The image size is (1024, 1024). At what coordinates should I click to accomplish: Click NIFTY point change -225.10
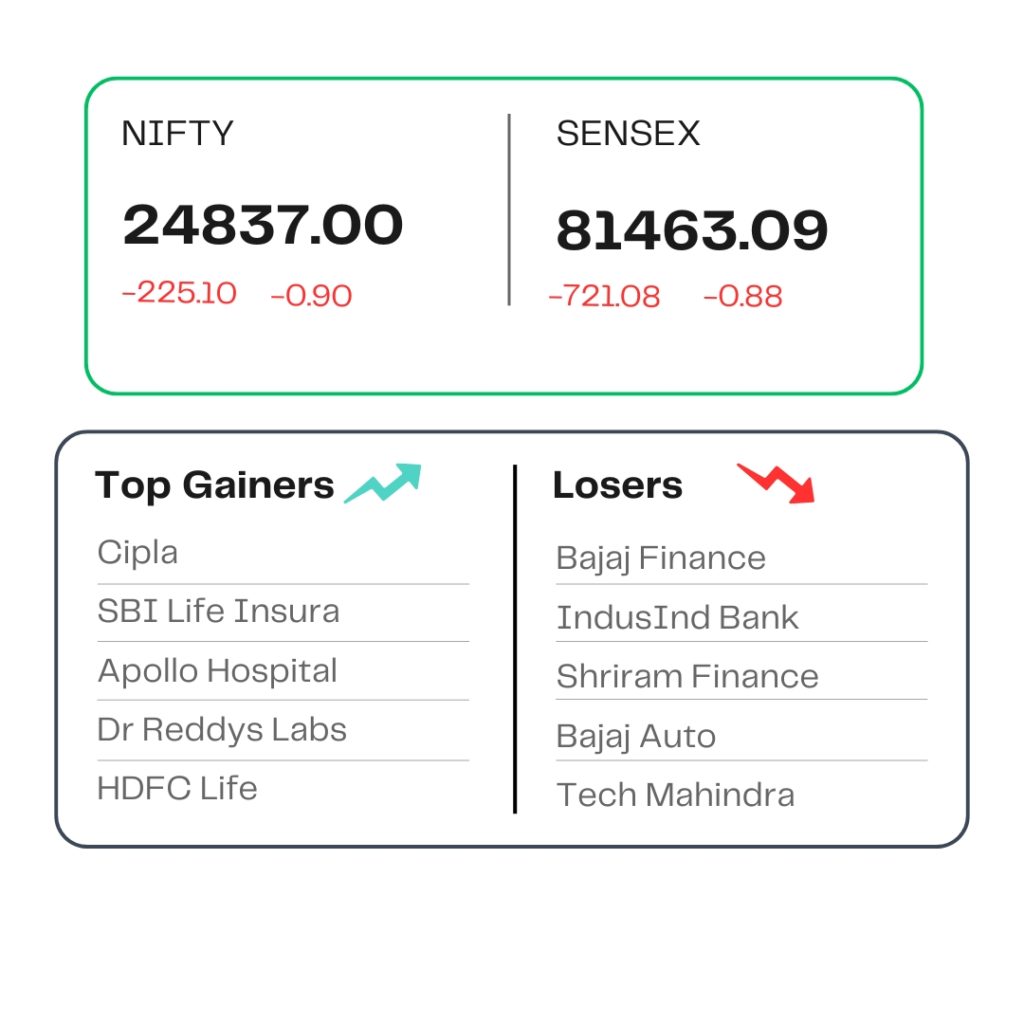click(x=180, y=293)
